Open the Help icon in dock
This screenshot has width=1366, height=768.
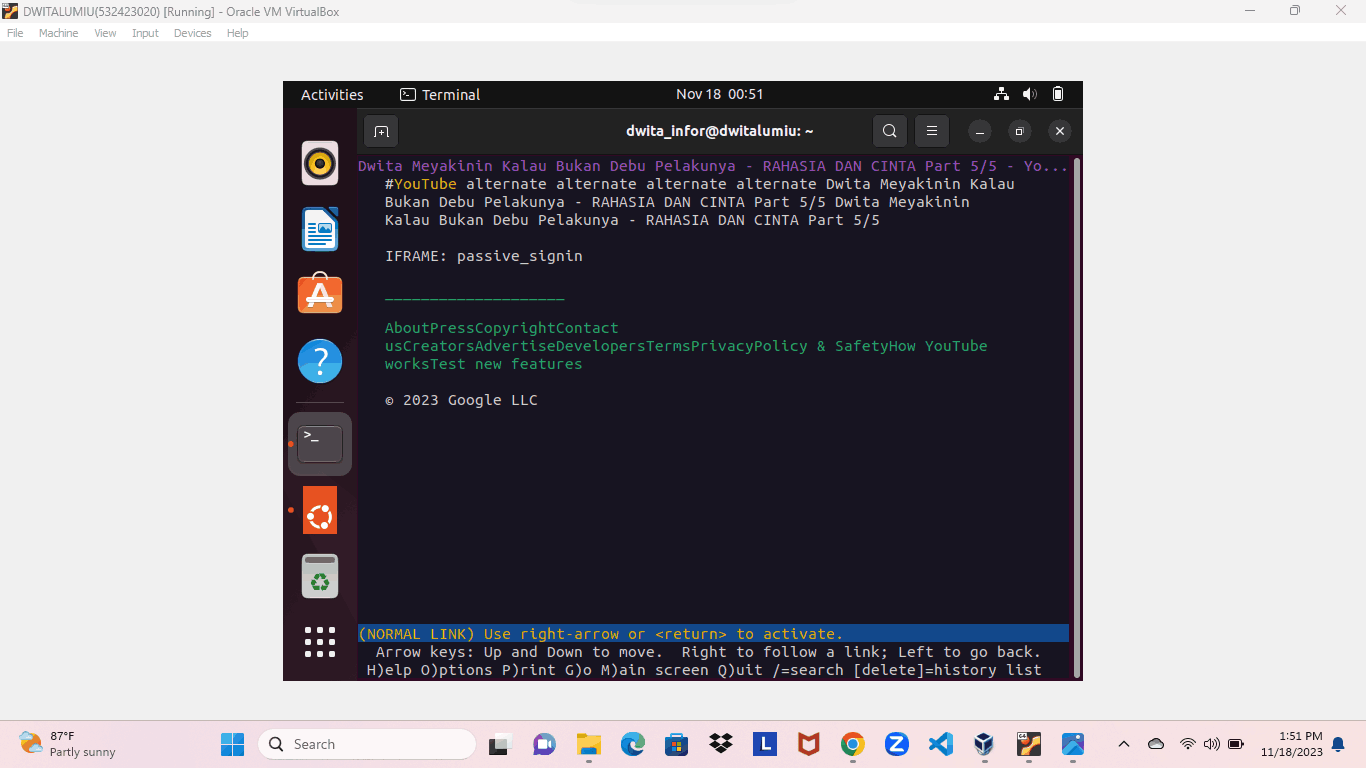click(x=320, y=361)
